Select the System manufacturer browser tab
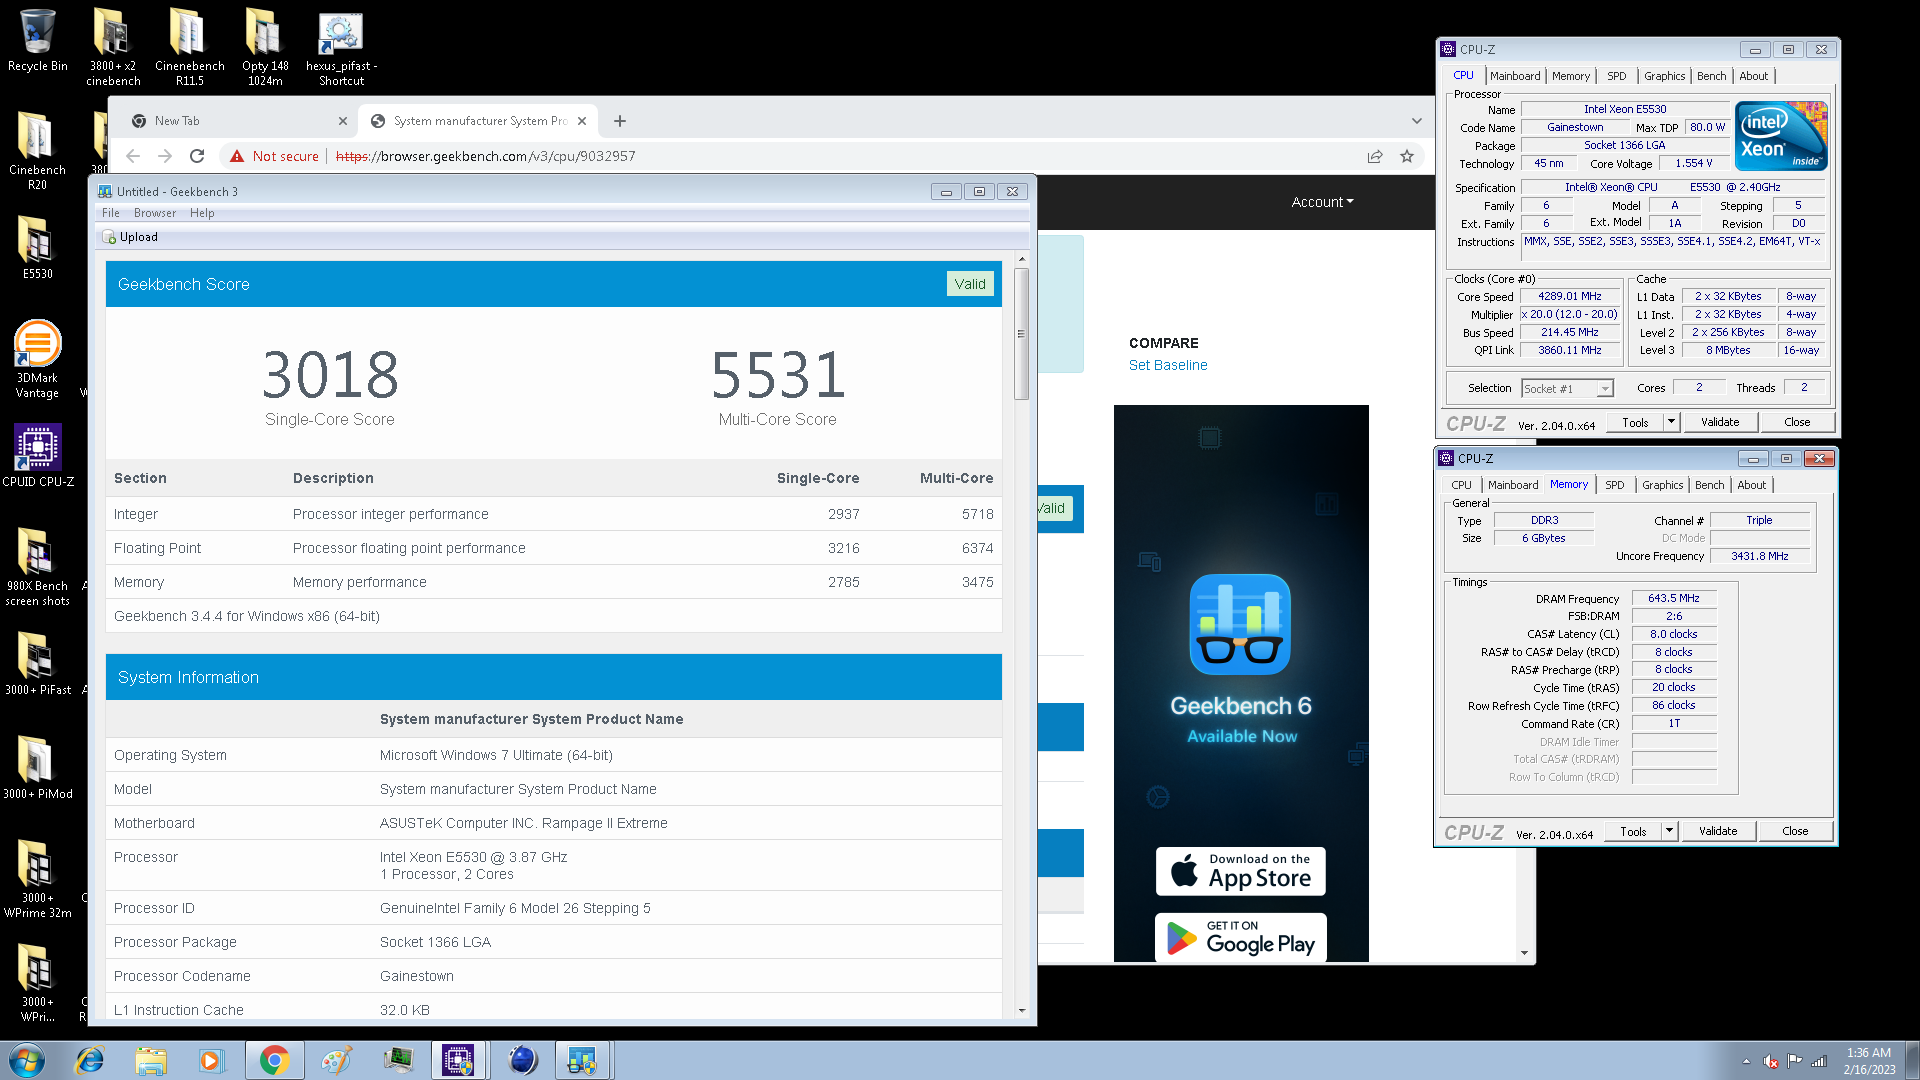 (x=478, y=121)
